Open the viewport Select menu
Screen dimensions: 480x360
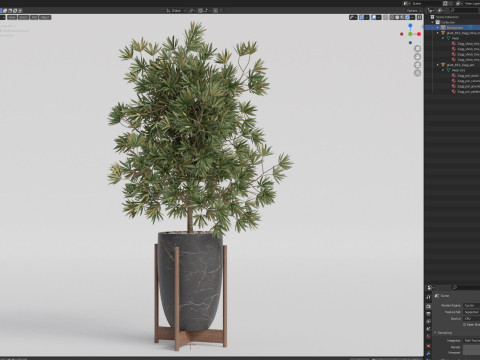click(23, 17)
